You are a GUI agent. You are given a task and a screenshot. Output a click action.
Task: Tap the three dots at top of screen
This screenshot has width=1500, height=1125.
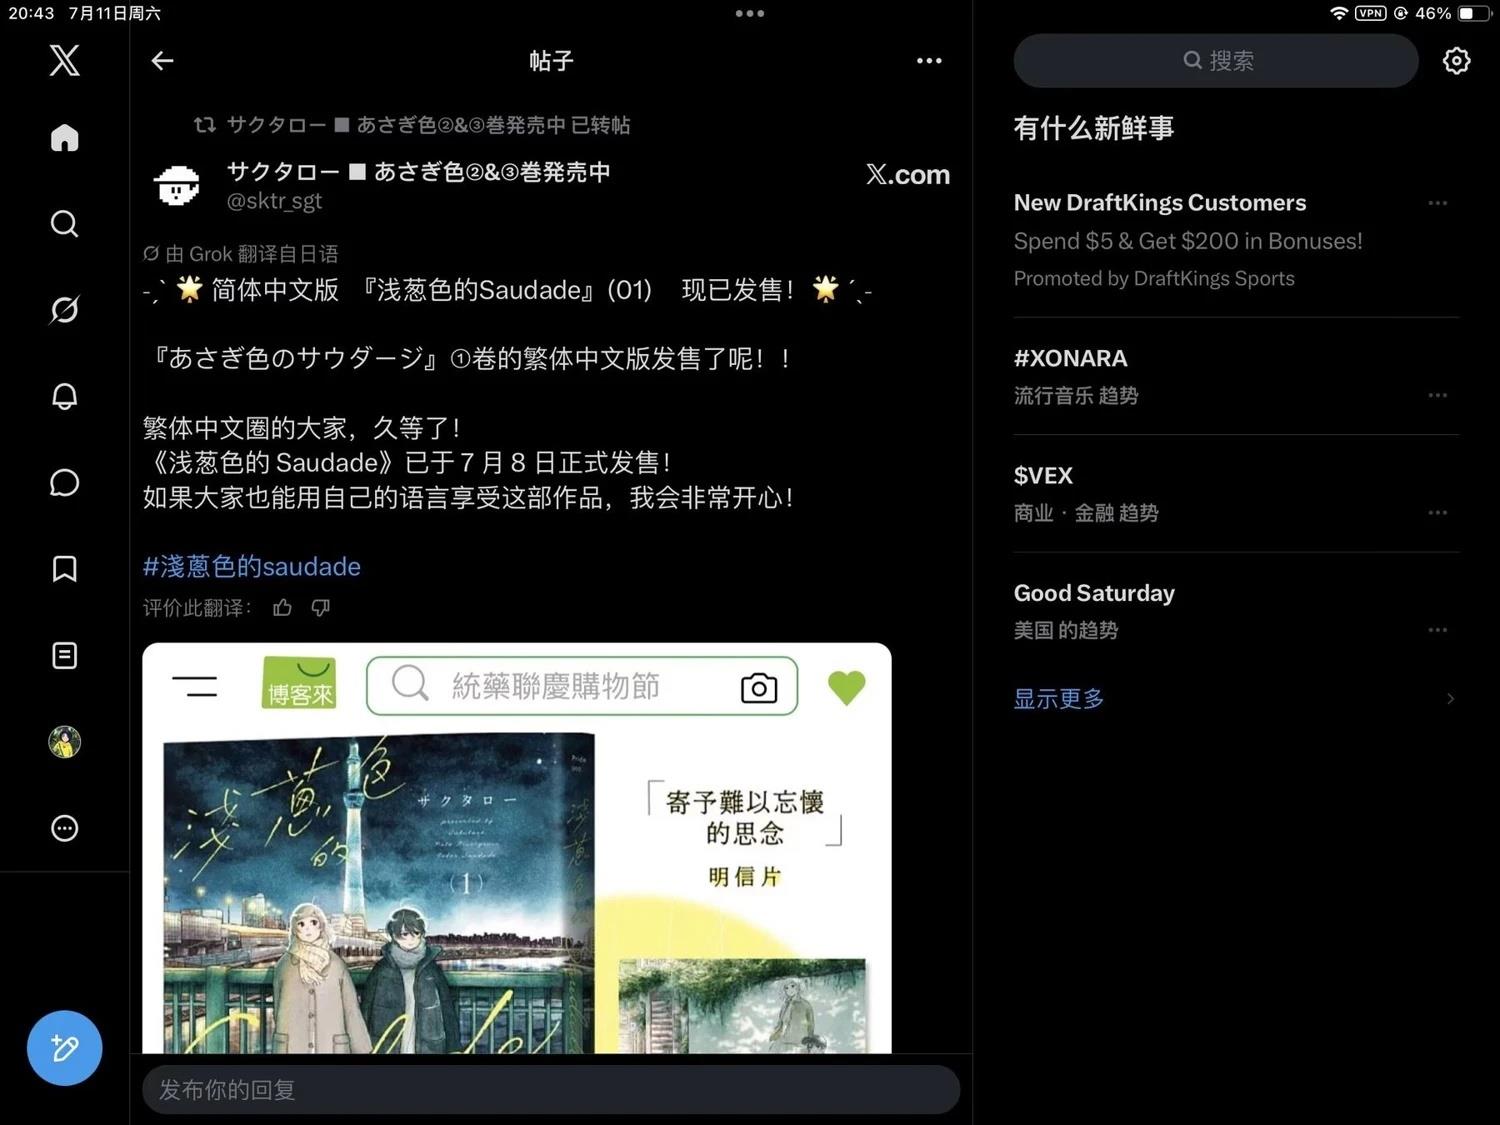coord(750,13)
